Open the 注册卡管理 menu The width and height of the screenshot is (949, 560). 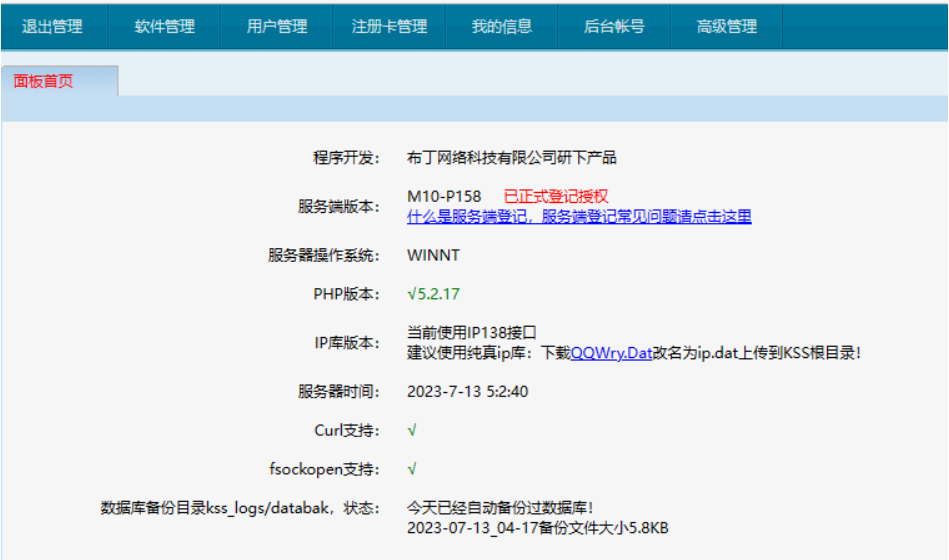(389, 27)
